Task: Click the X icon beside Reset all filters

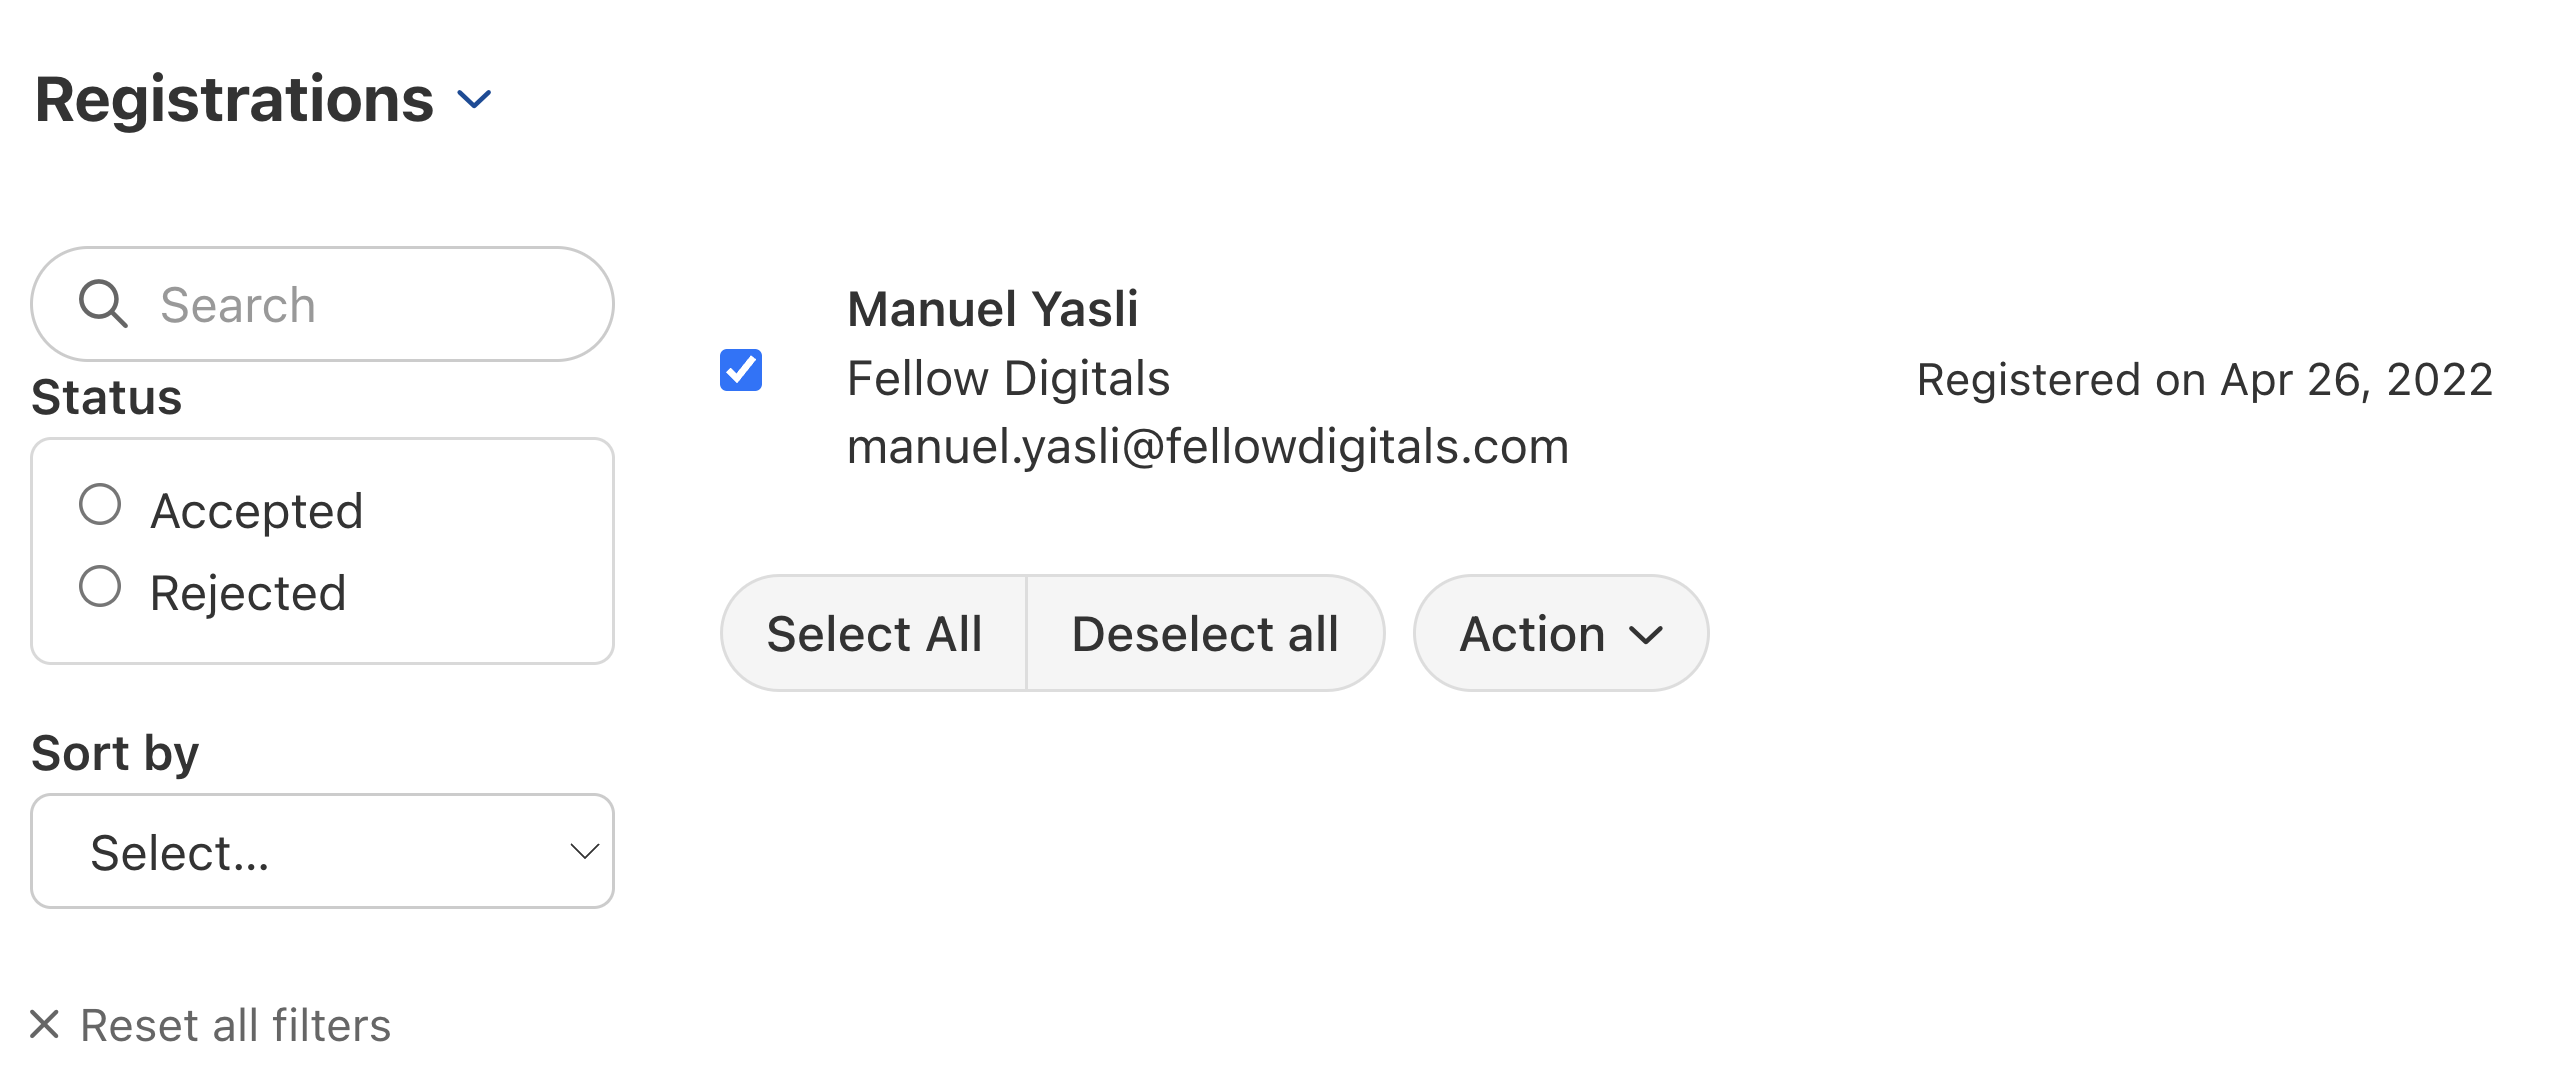Action: [45, 1024]
